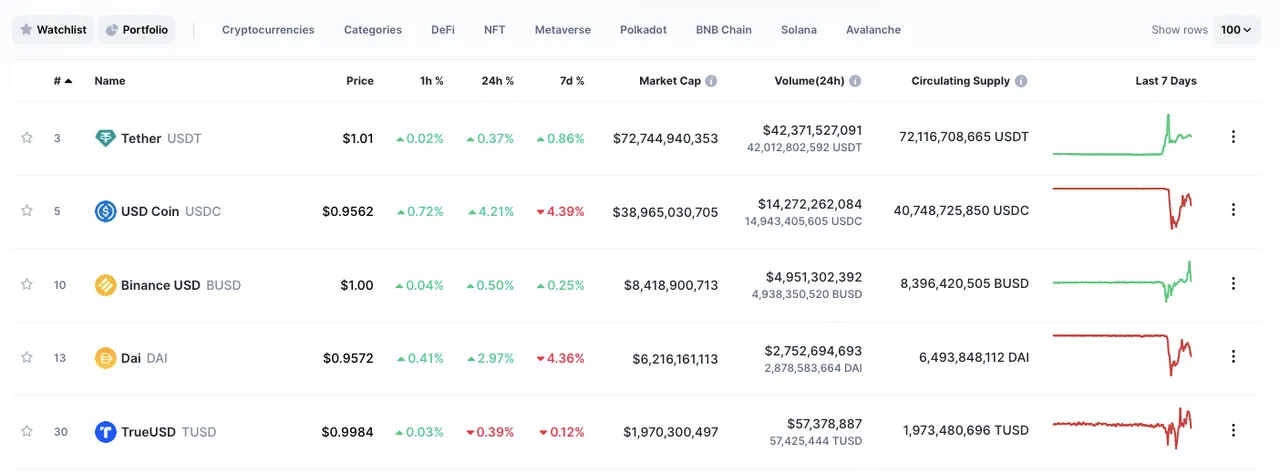The height and width of the screenshot is (472, 1280).
Task: Open more options menu for Tether row
Action: (x=1233, y=137)
